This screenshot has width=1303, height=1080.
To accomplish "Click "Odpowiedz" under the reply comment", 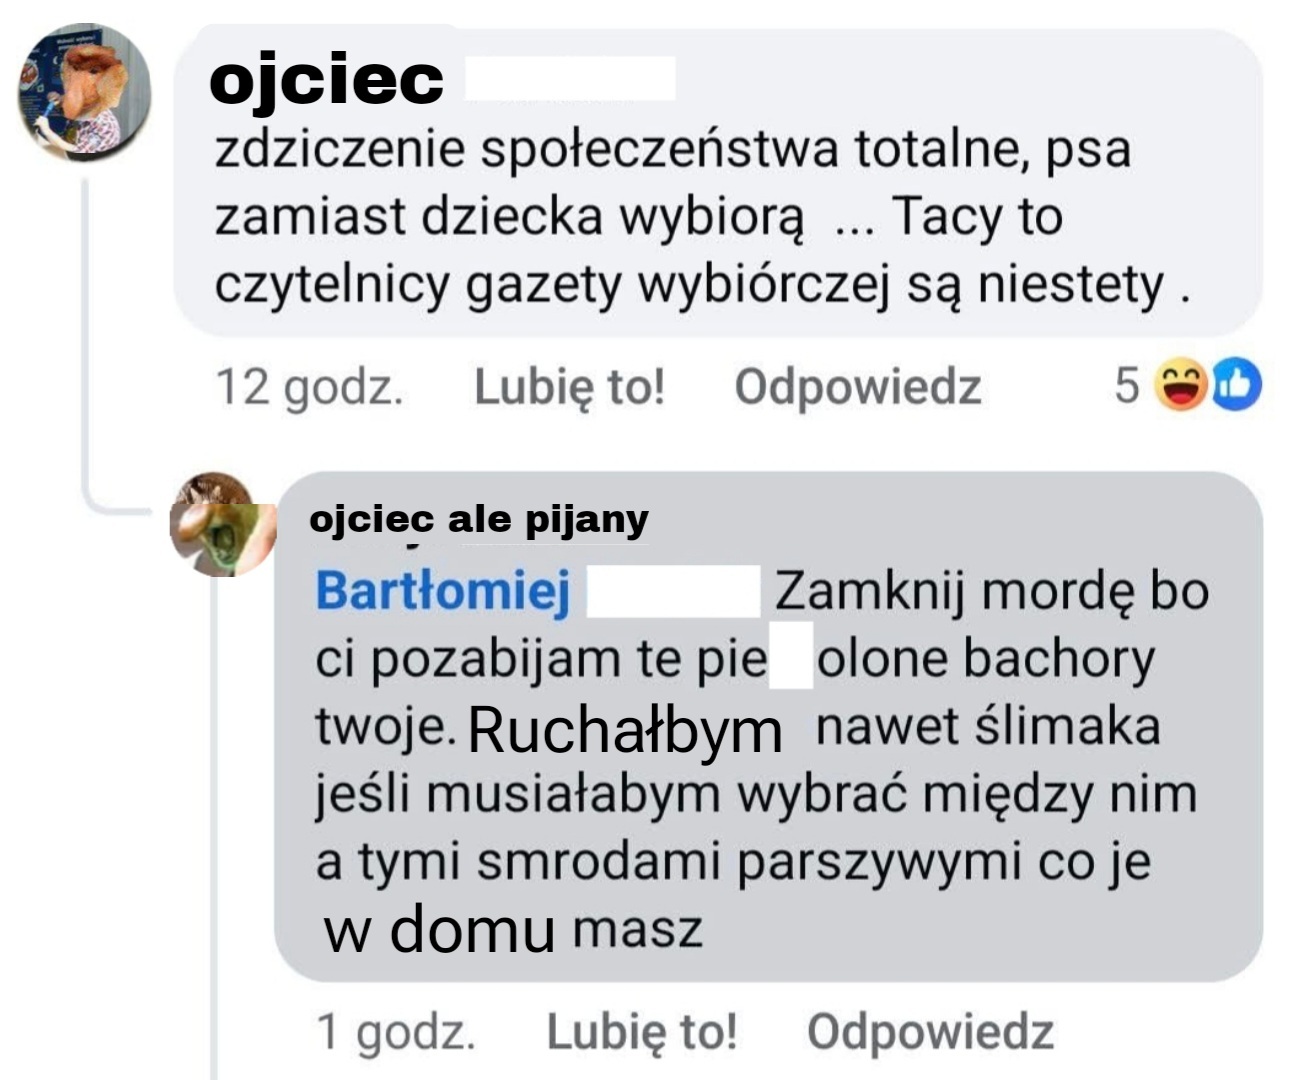I will 930,1032.
